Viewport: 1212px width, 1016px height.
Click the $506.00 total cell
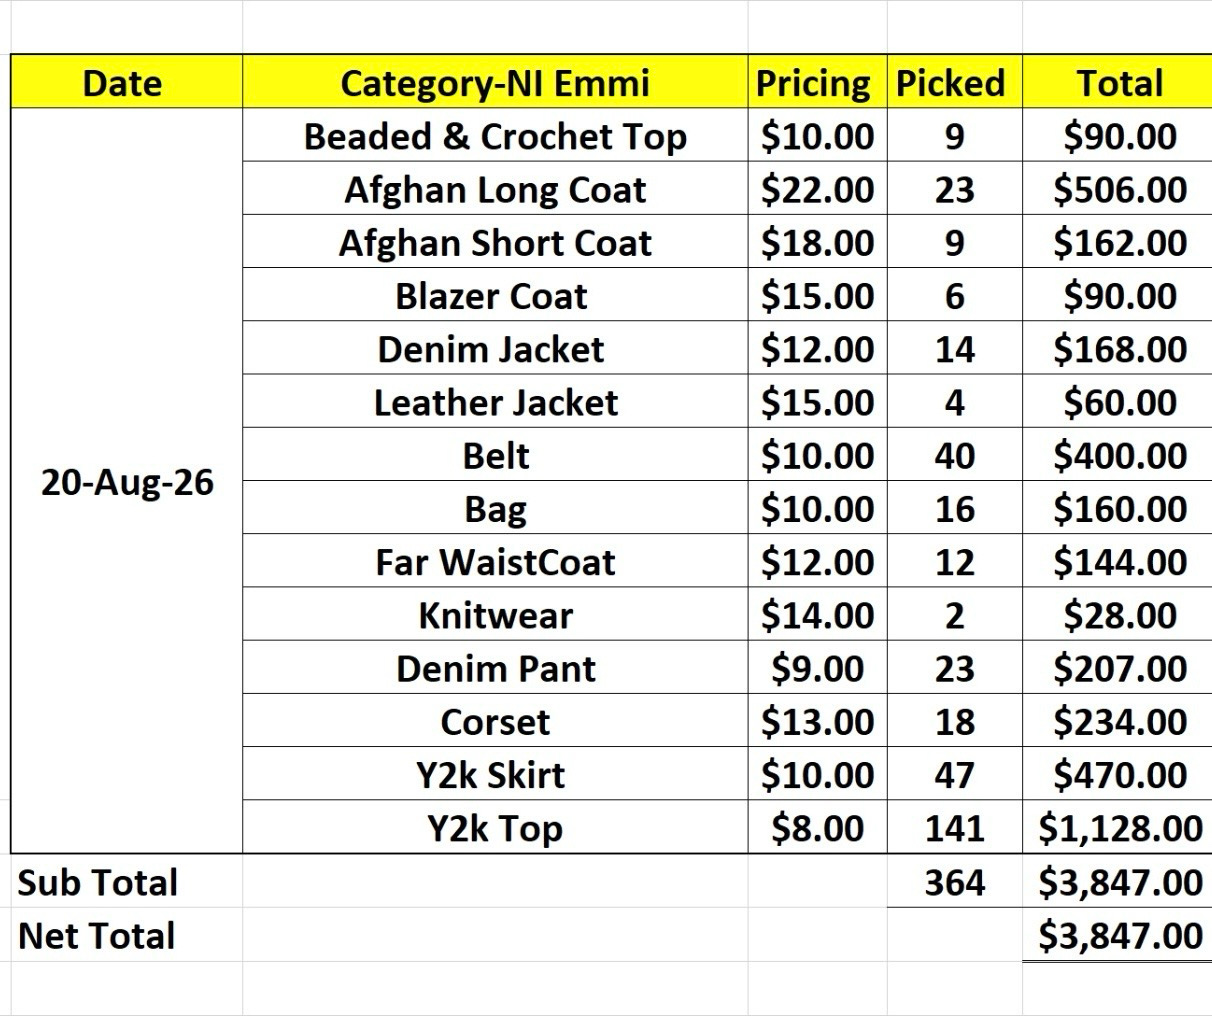[1117, 188]
